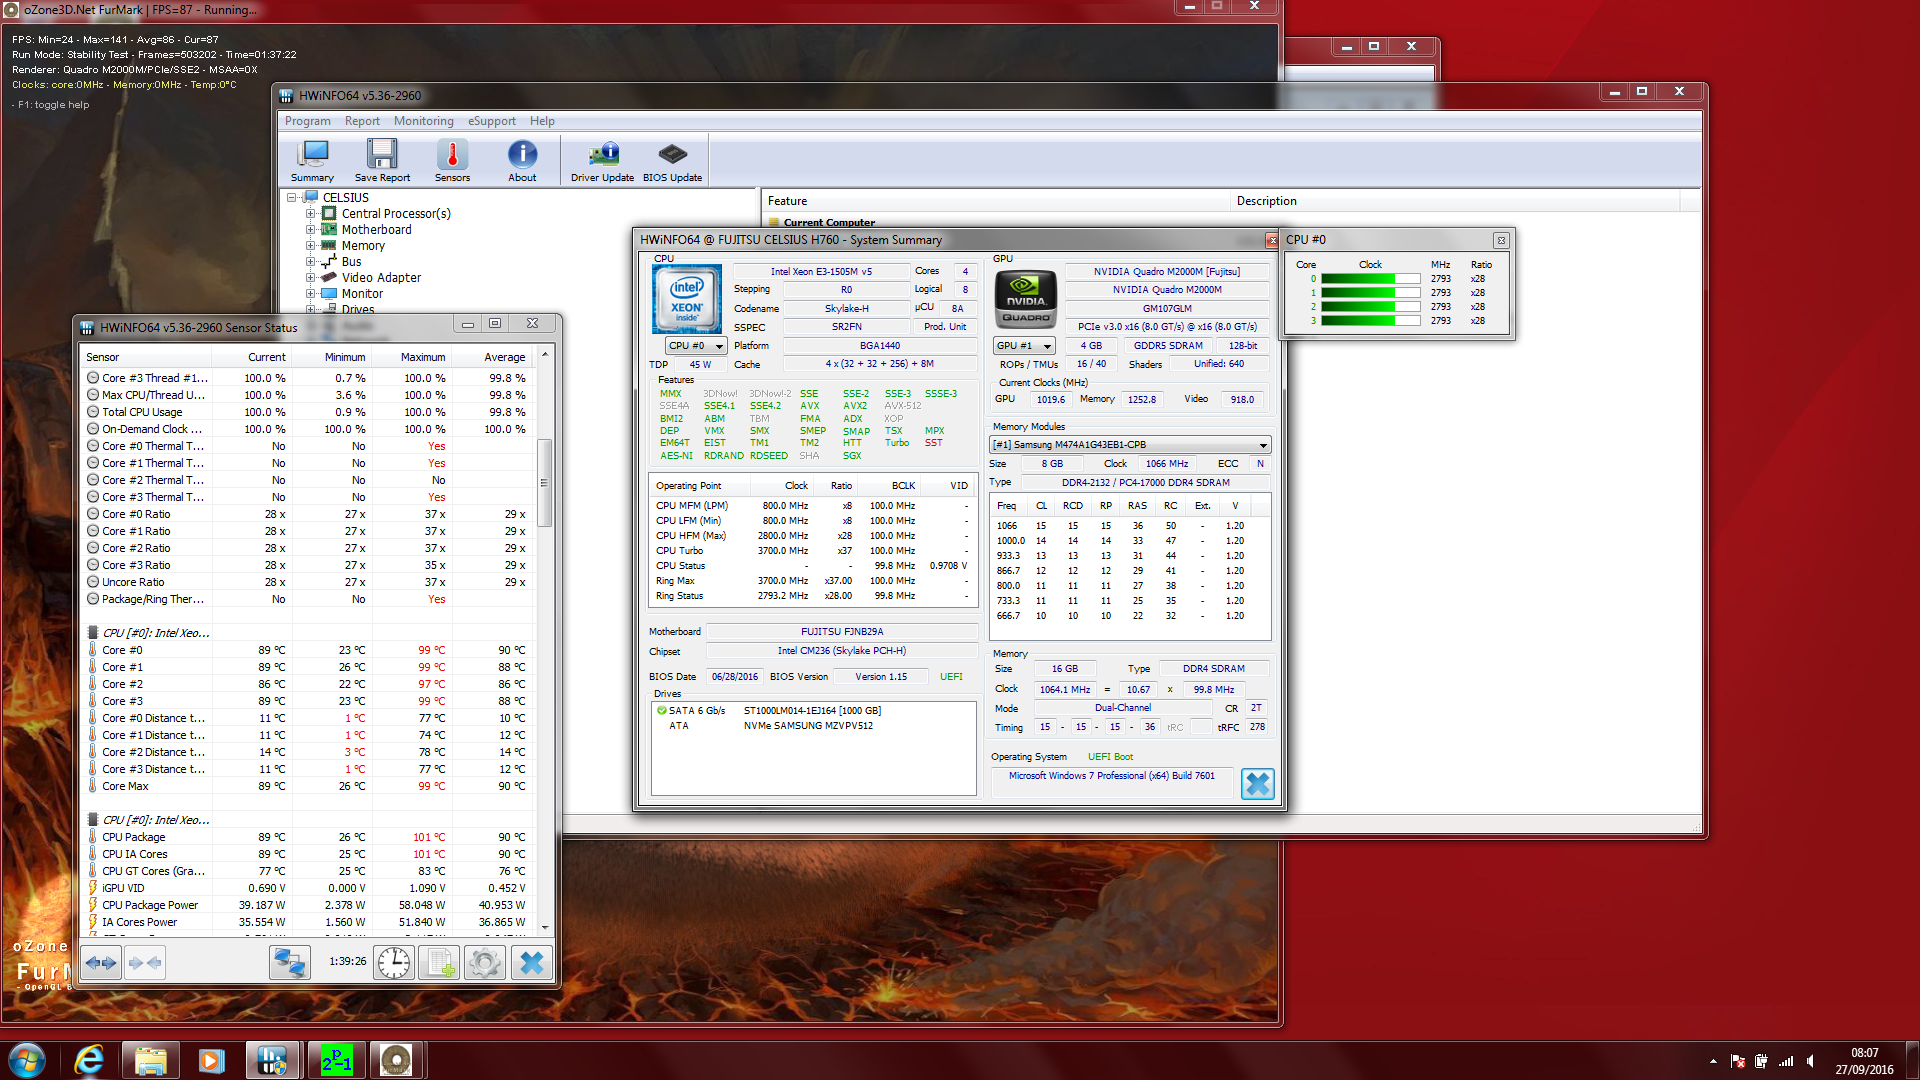Click the sensor list scroll down arrow

(545, 927)
